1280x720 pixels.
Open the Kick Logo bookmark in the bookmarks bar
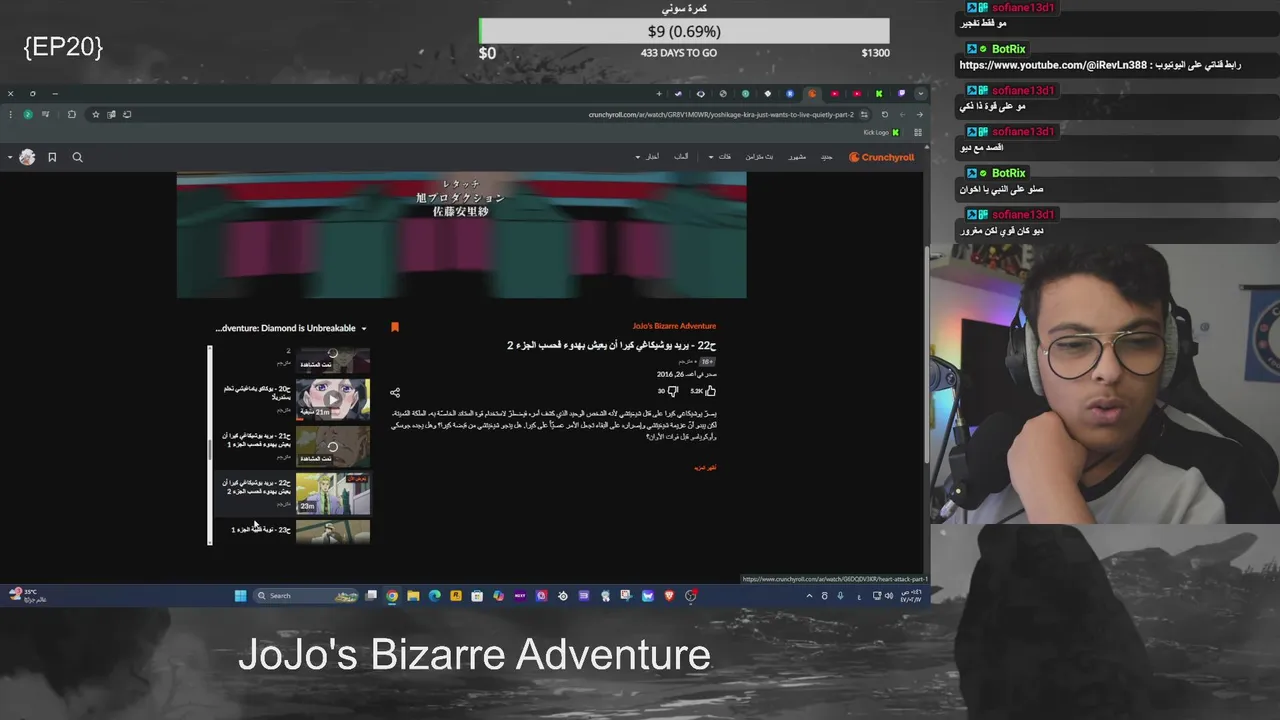tap(881, 132)
